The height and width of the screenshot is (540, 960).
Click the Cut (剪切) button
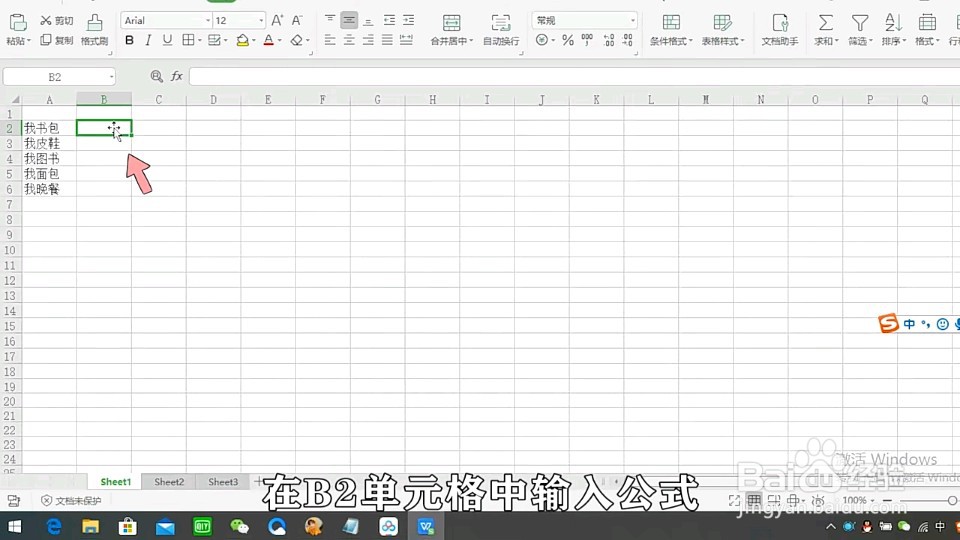56,21
